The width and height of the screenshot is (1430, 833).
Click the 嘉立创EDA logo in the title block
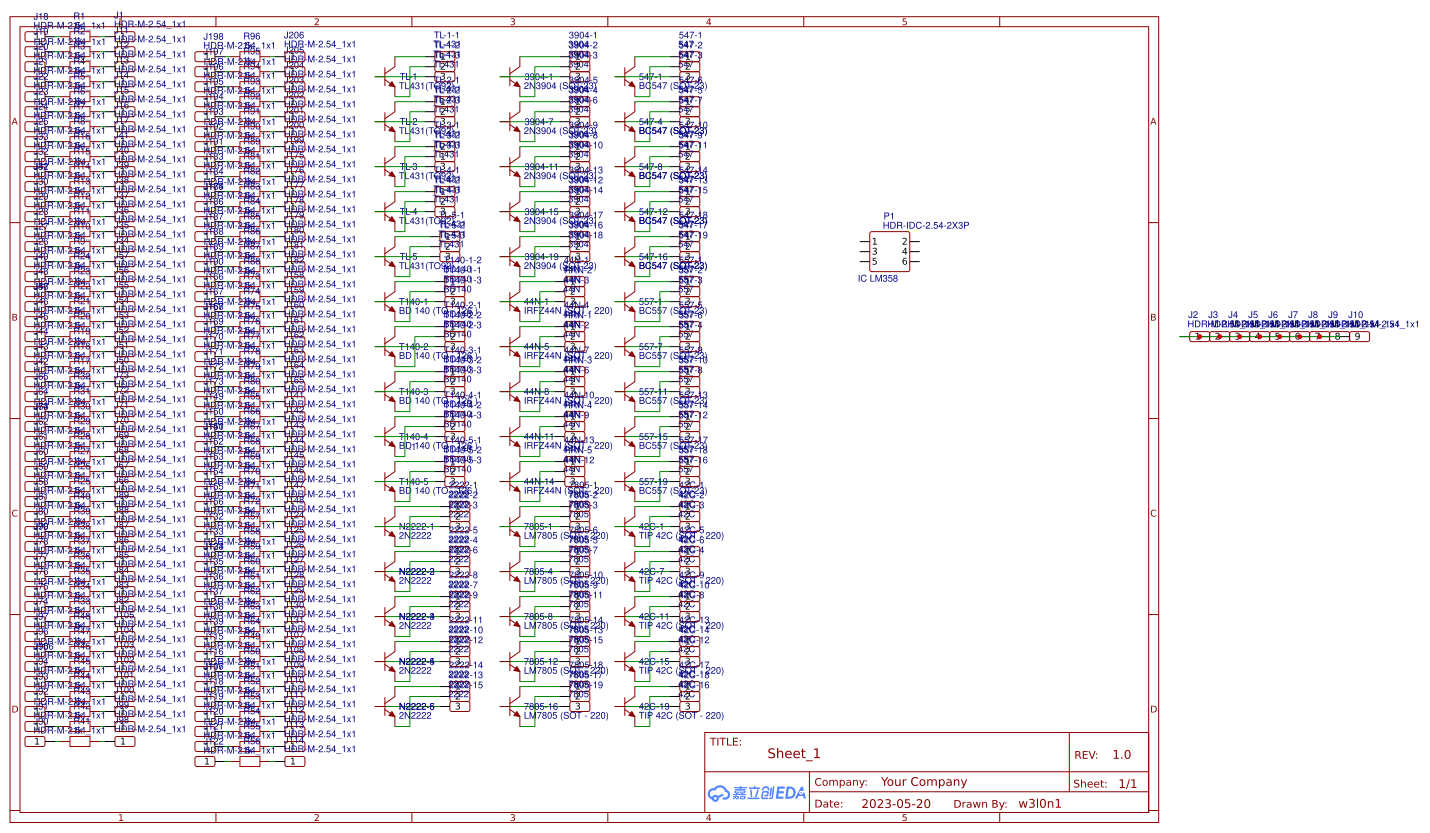[x=756, y=793]
